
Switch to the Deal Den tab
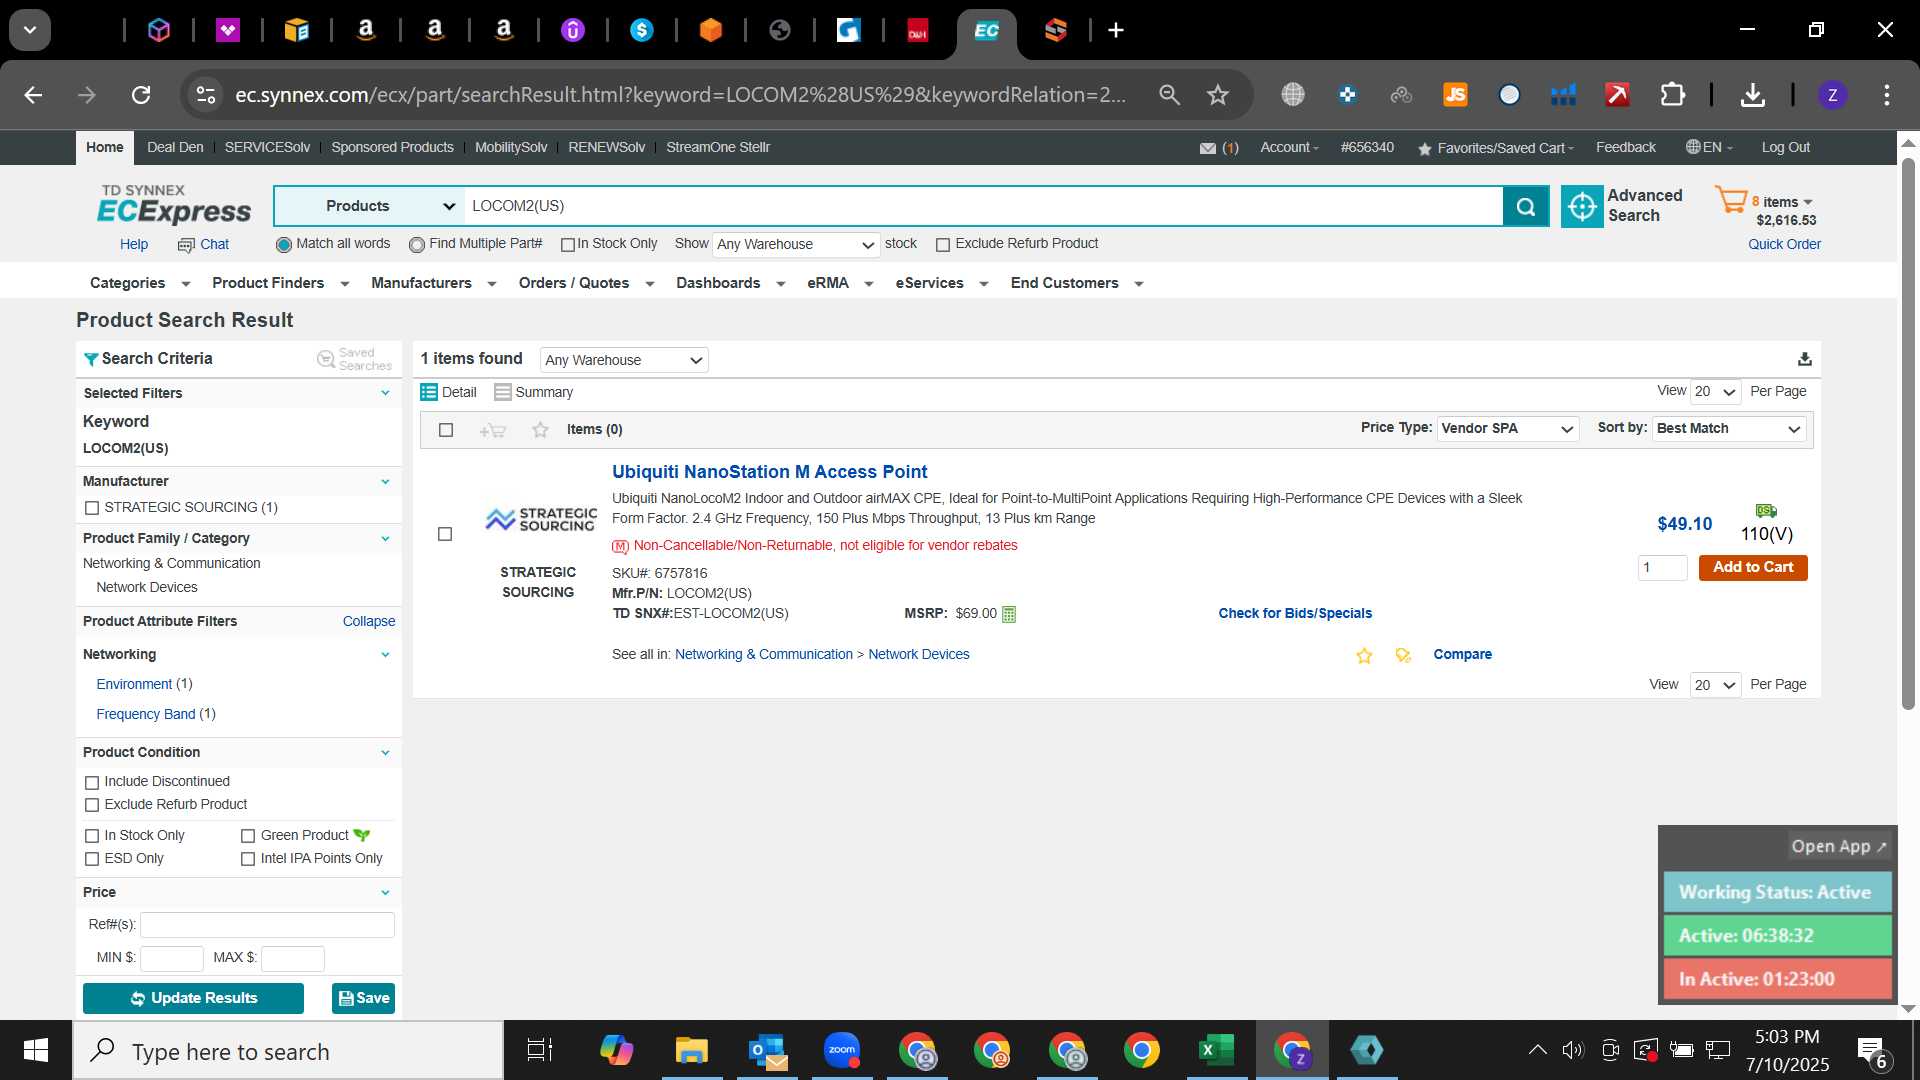[x=175, y=147]
